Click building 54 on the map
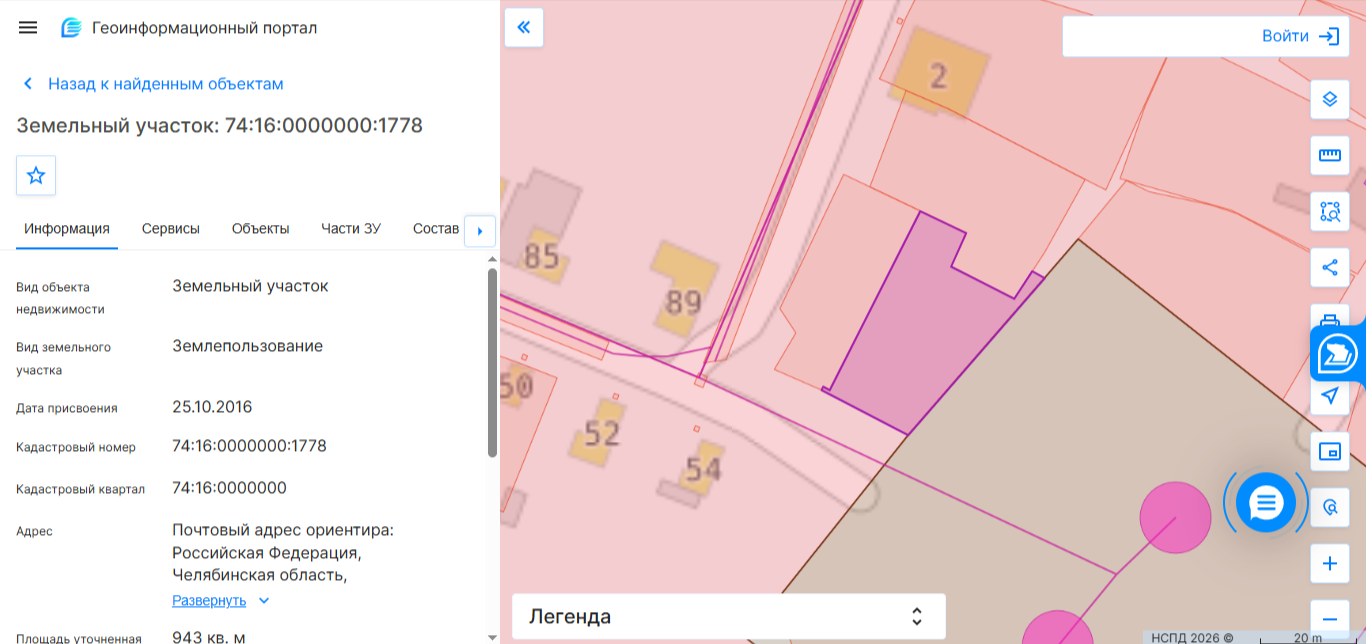This screenshot has height=644, width=1366. pos(703,468)
